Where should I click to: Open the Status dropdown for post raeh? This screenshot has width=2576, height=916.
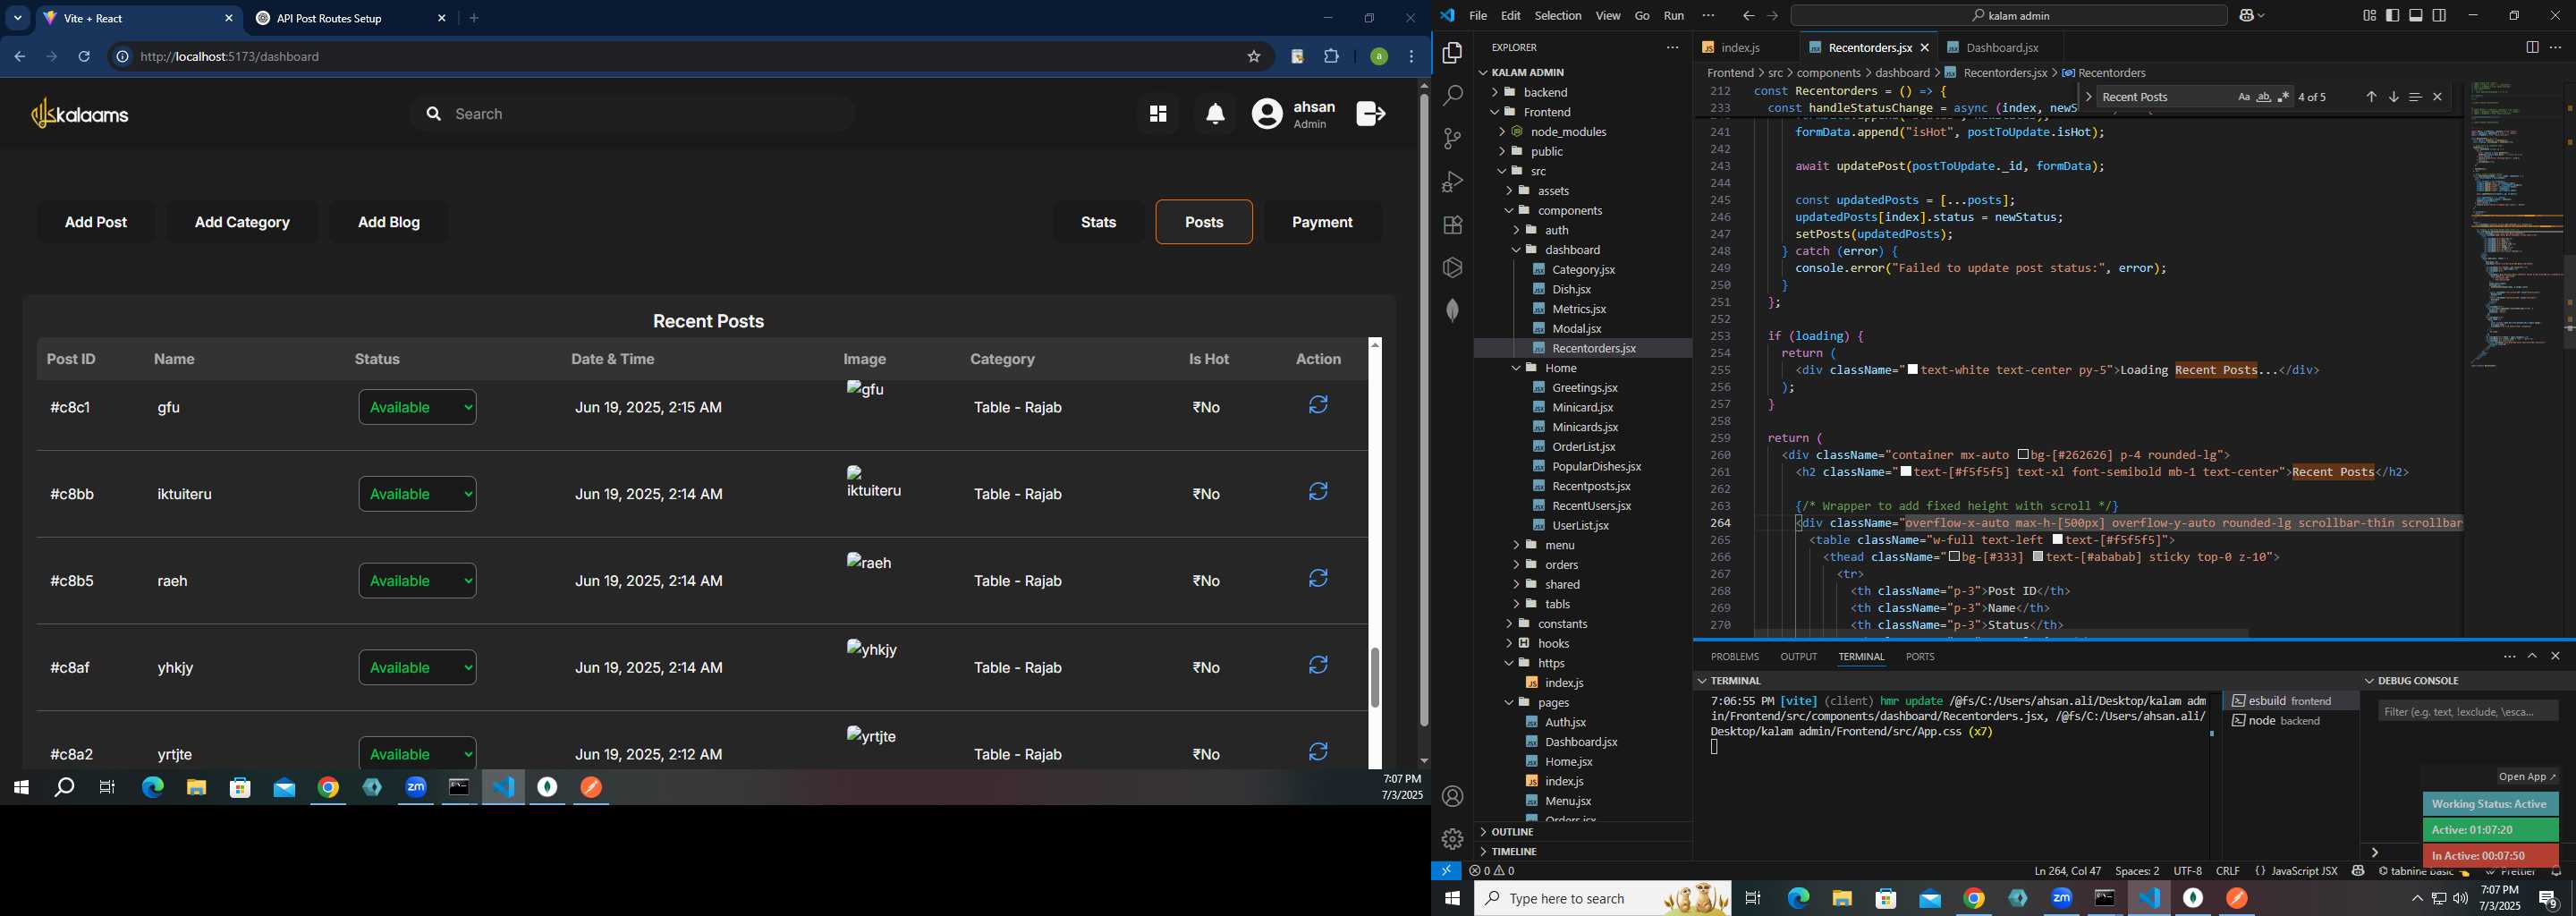pos(417,581)
